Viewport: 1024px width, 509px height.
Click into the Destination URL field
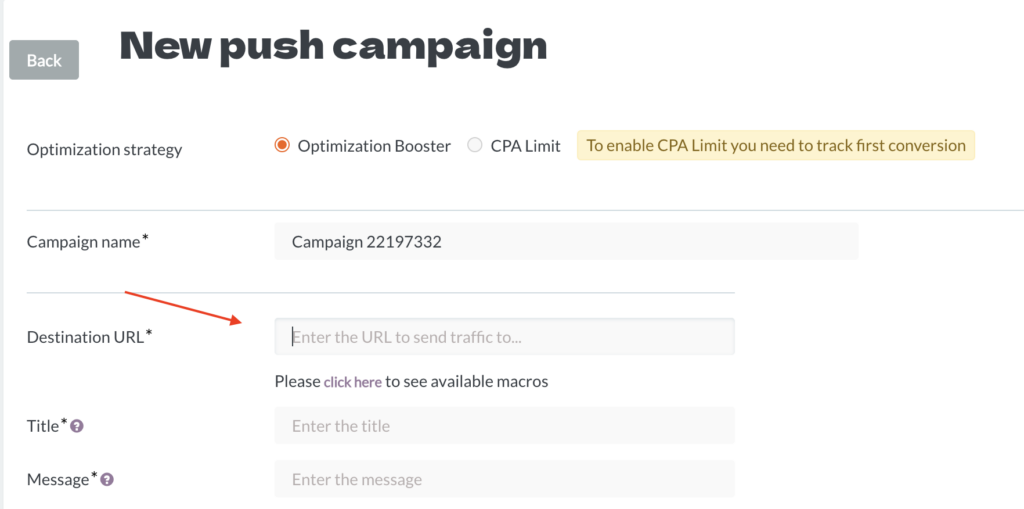click(x=504, y=337)
